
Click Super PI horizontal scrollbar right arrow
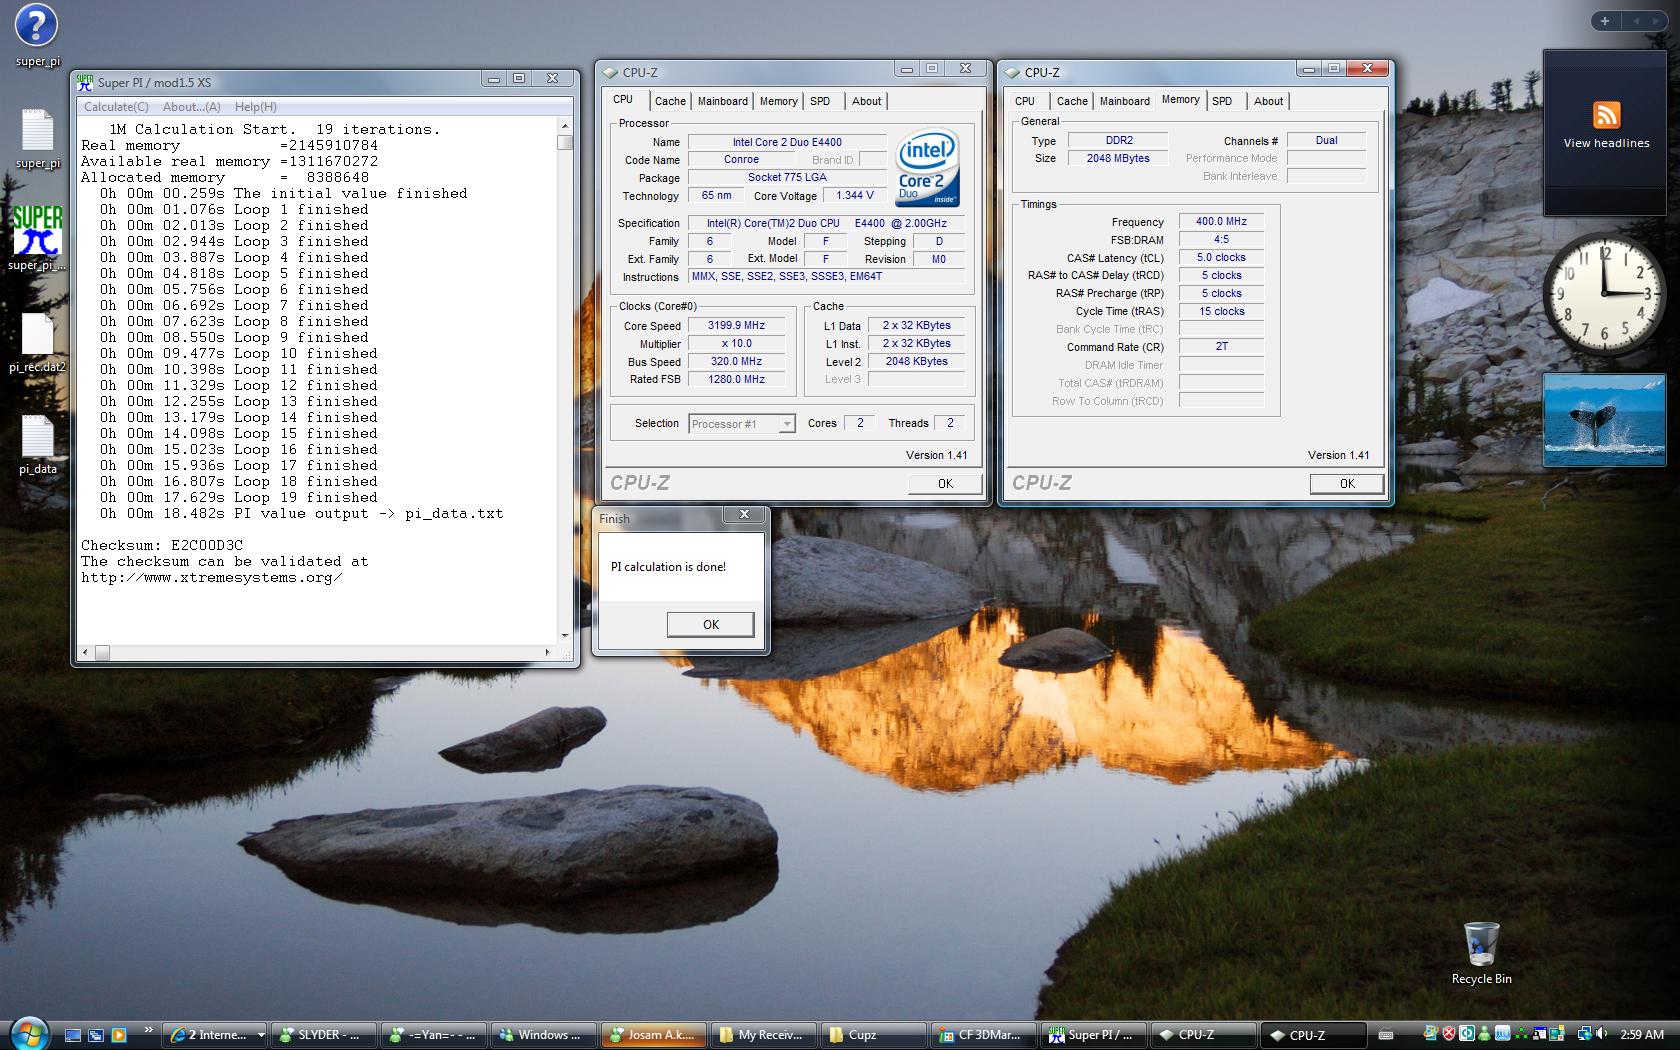(548, 652)
